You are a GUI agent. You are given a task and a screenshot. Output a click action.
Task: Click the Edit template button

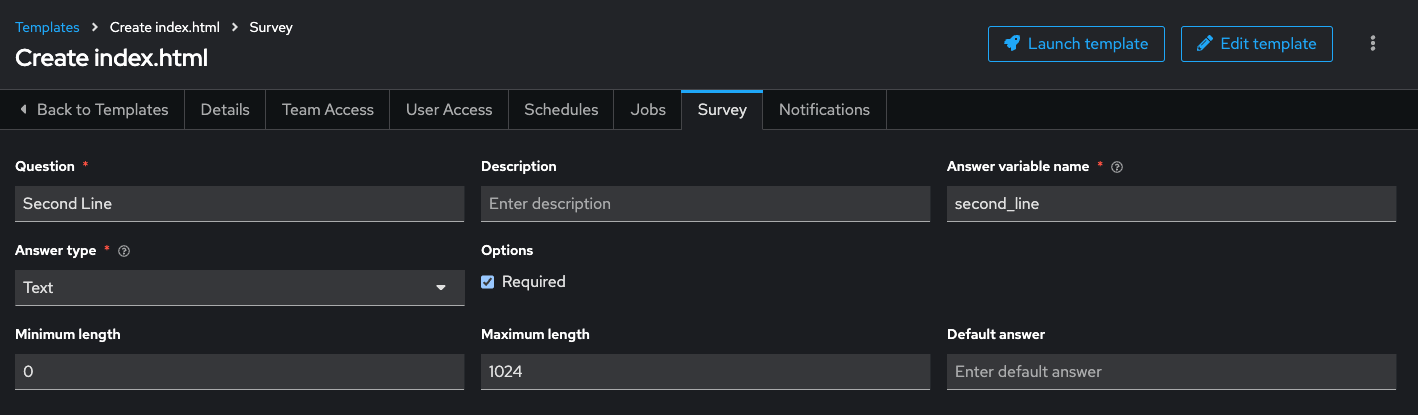coord(1256,44)
